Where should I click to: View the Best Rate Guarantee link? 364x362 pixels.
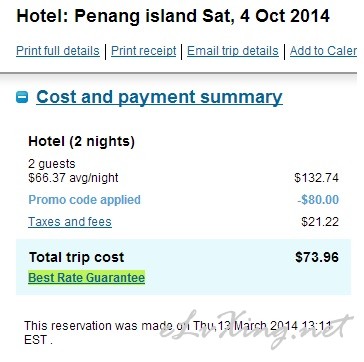(87, 278)
